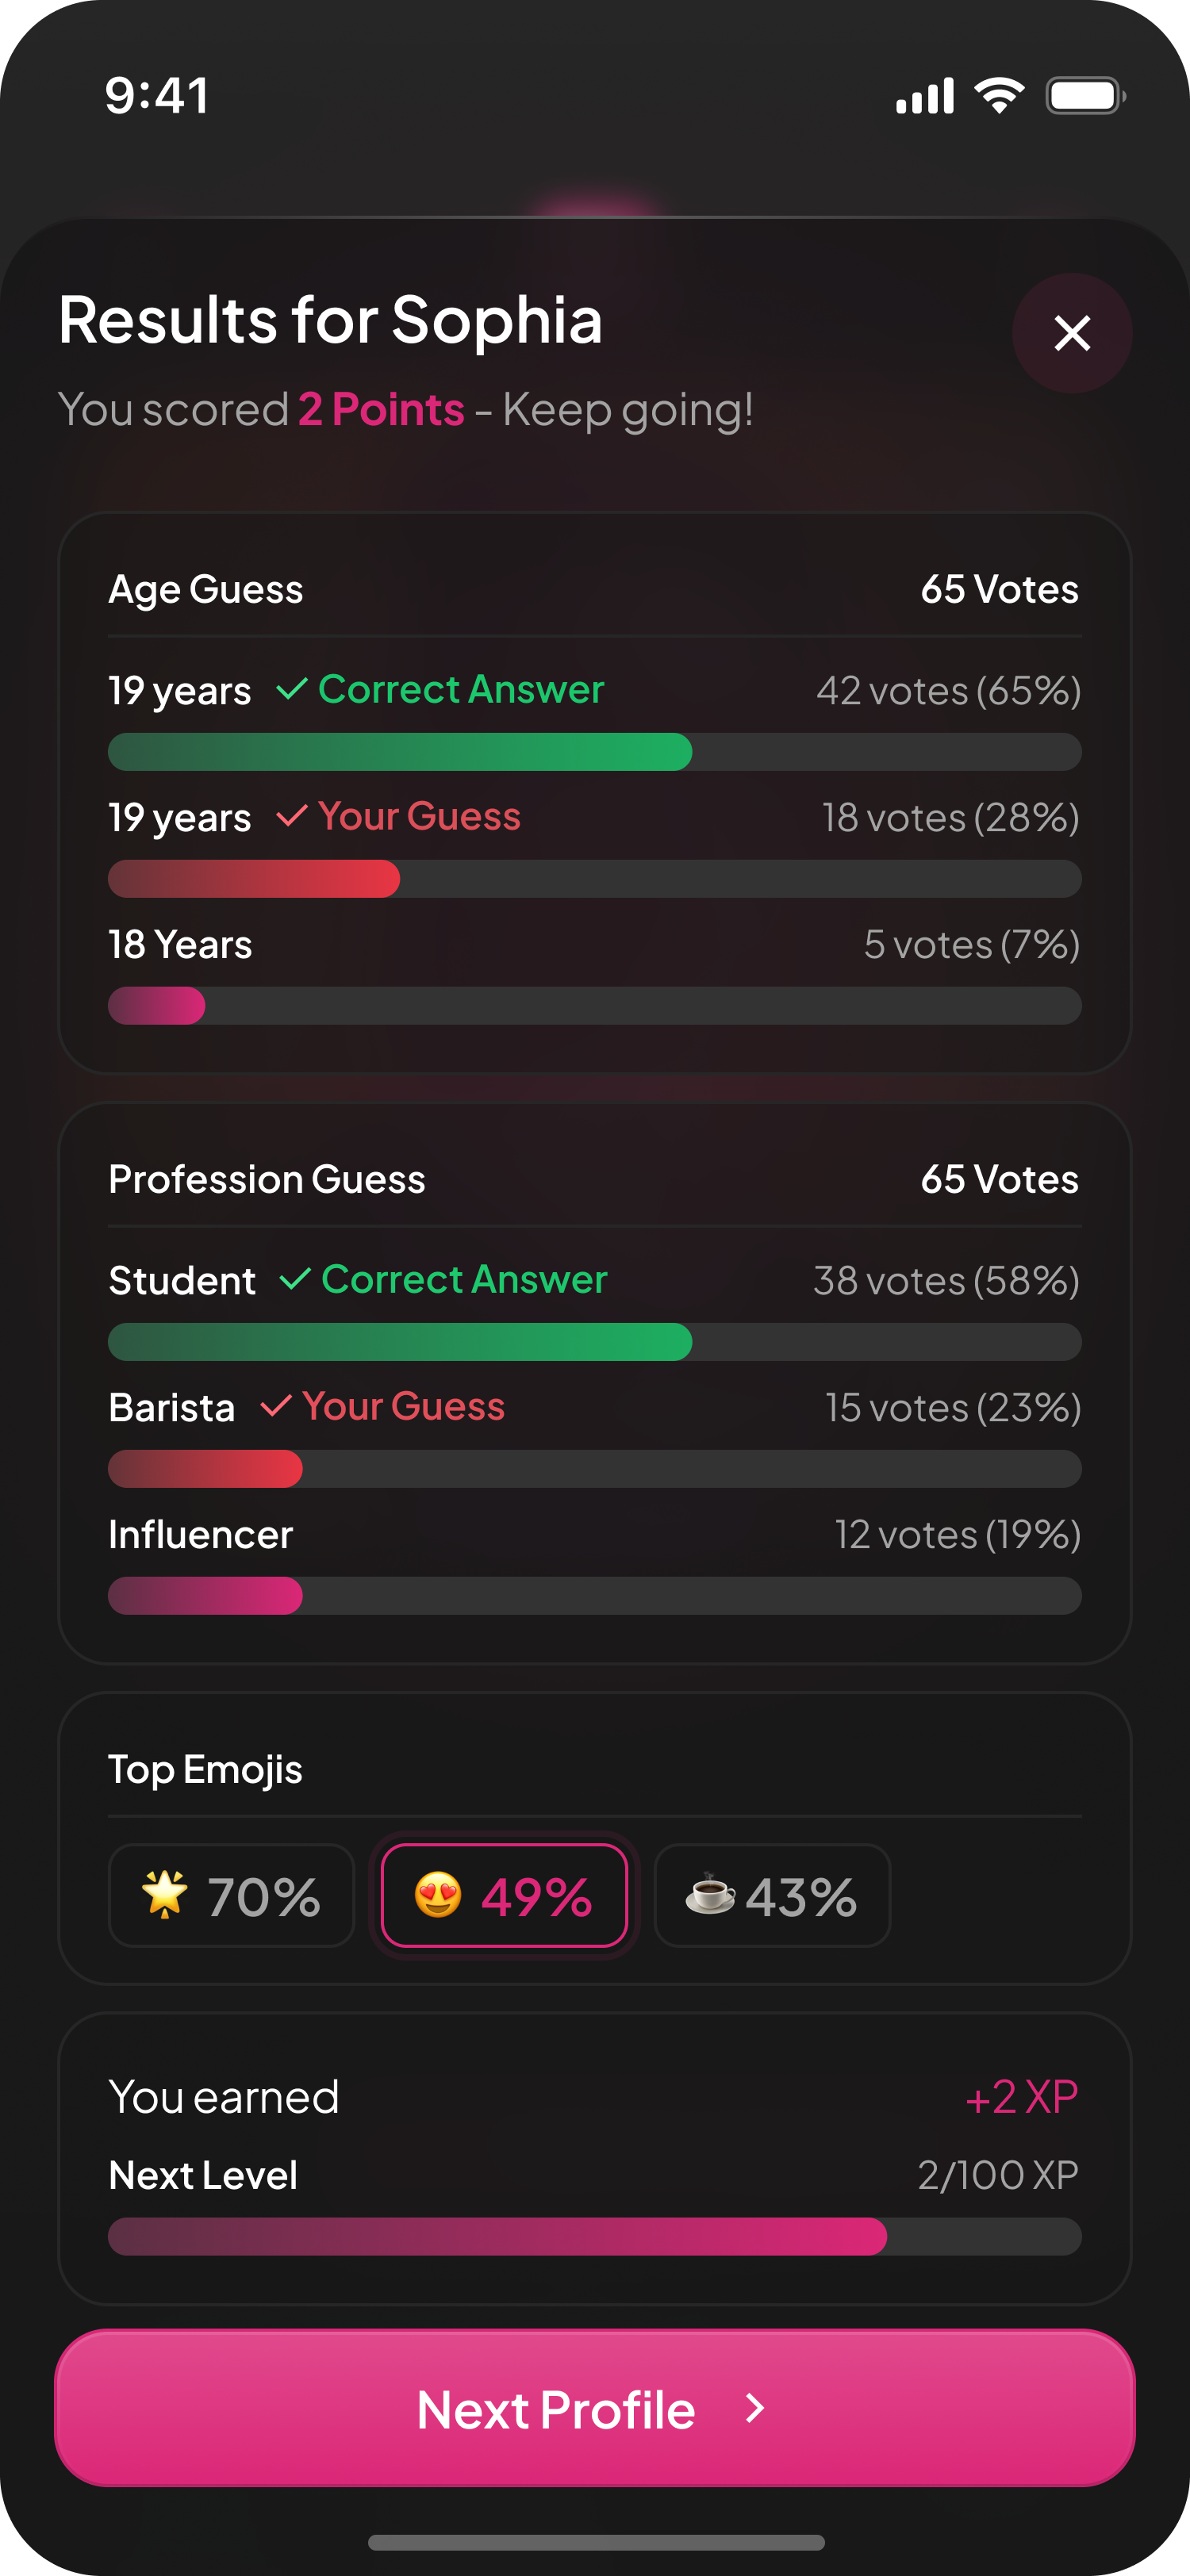Image resolution: width=1190 pixels, height=2576 pixels.
Task: Tap the green checkmark beside Student
Action: pos(294,1279)
